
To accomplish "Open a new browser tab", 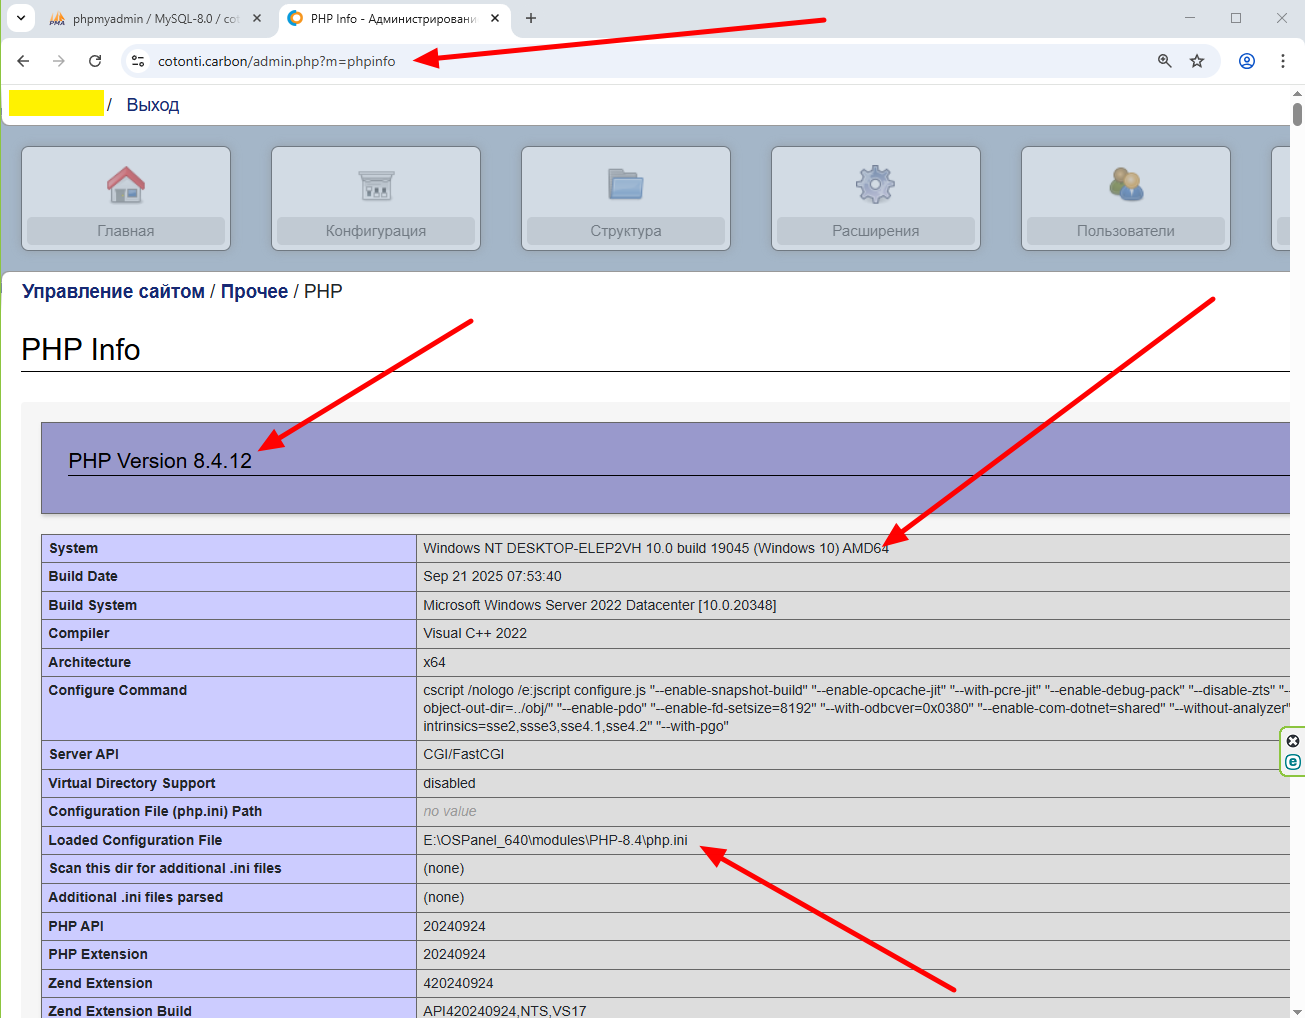I will pyautogui.click(x=531, y=18).
